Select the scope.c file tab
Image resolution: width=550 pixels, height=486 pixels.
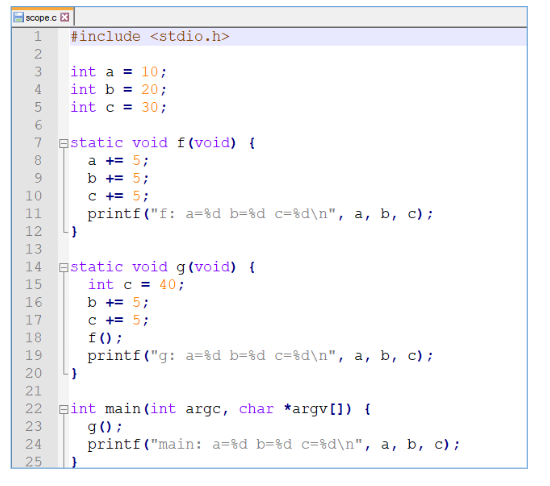click(x=42, y=17)
